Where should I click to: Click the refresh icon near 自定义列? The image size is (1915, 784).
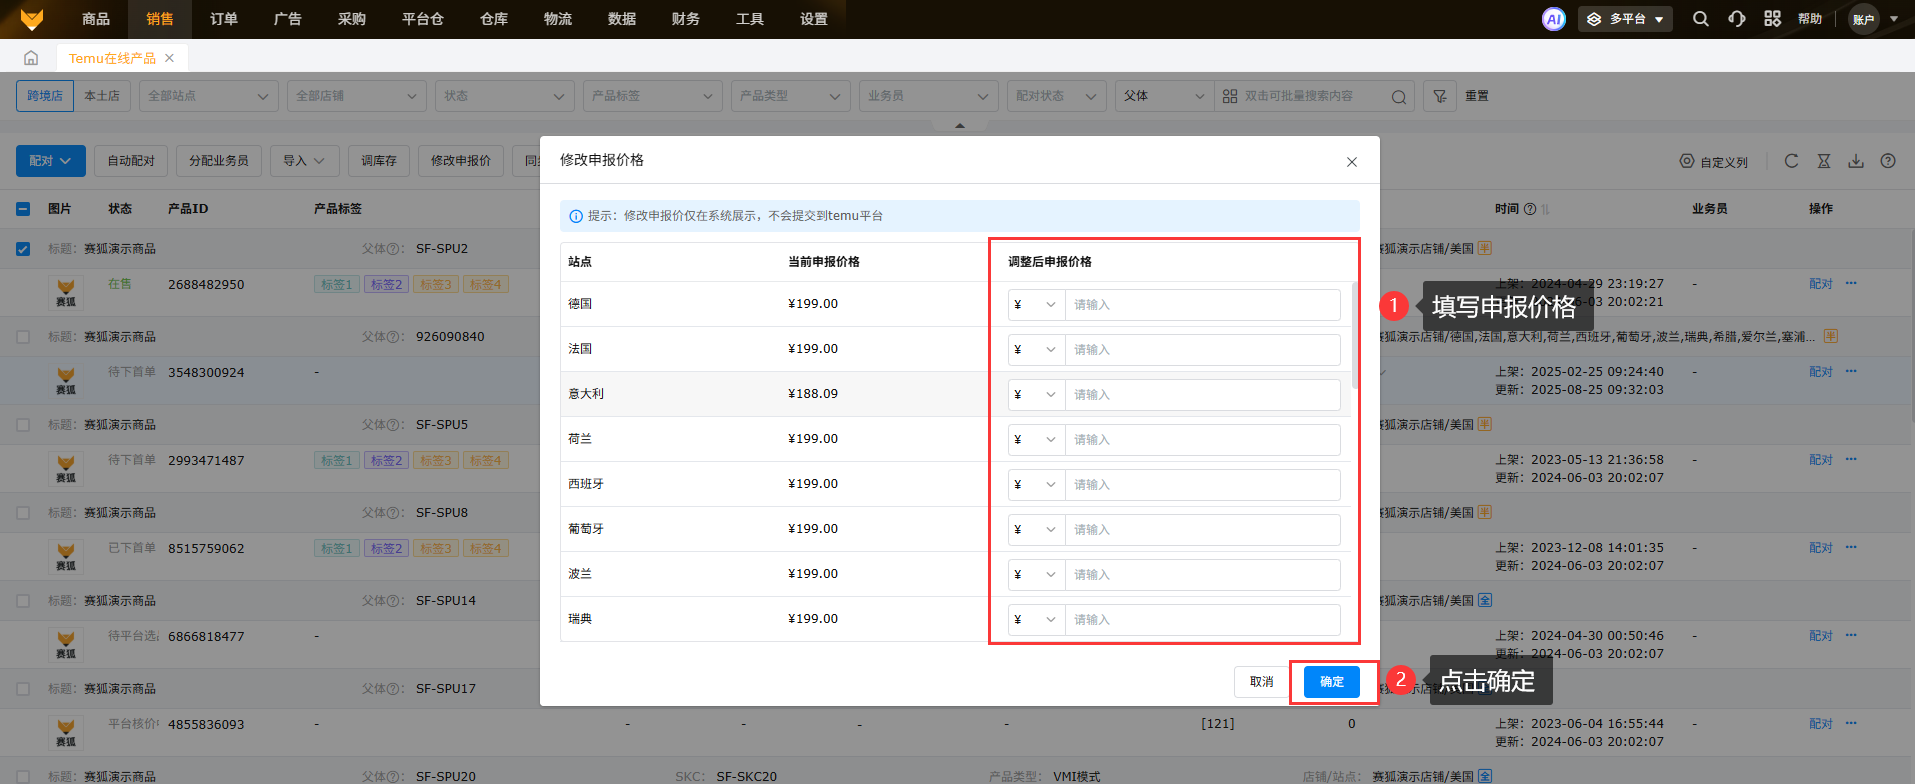tap(1791, 161)
